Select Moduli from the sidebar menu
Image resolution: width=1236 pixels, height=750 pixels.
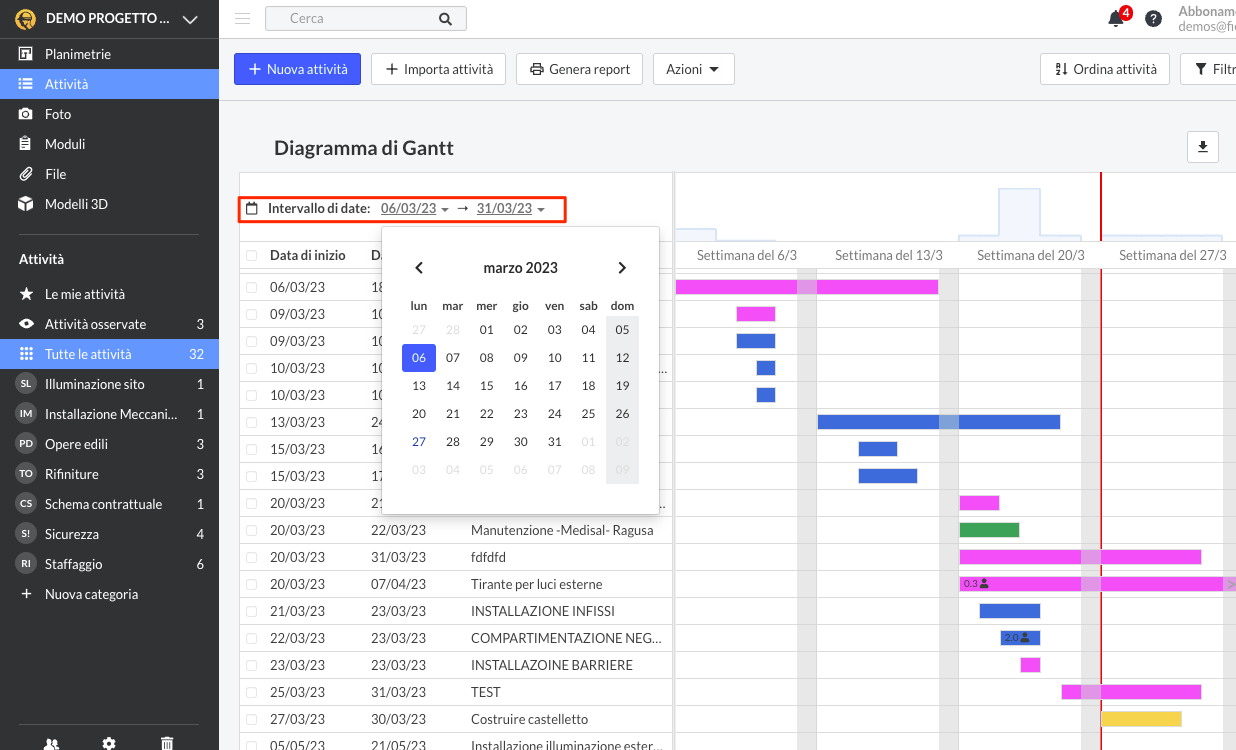65,144
